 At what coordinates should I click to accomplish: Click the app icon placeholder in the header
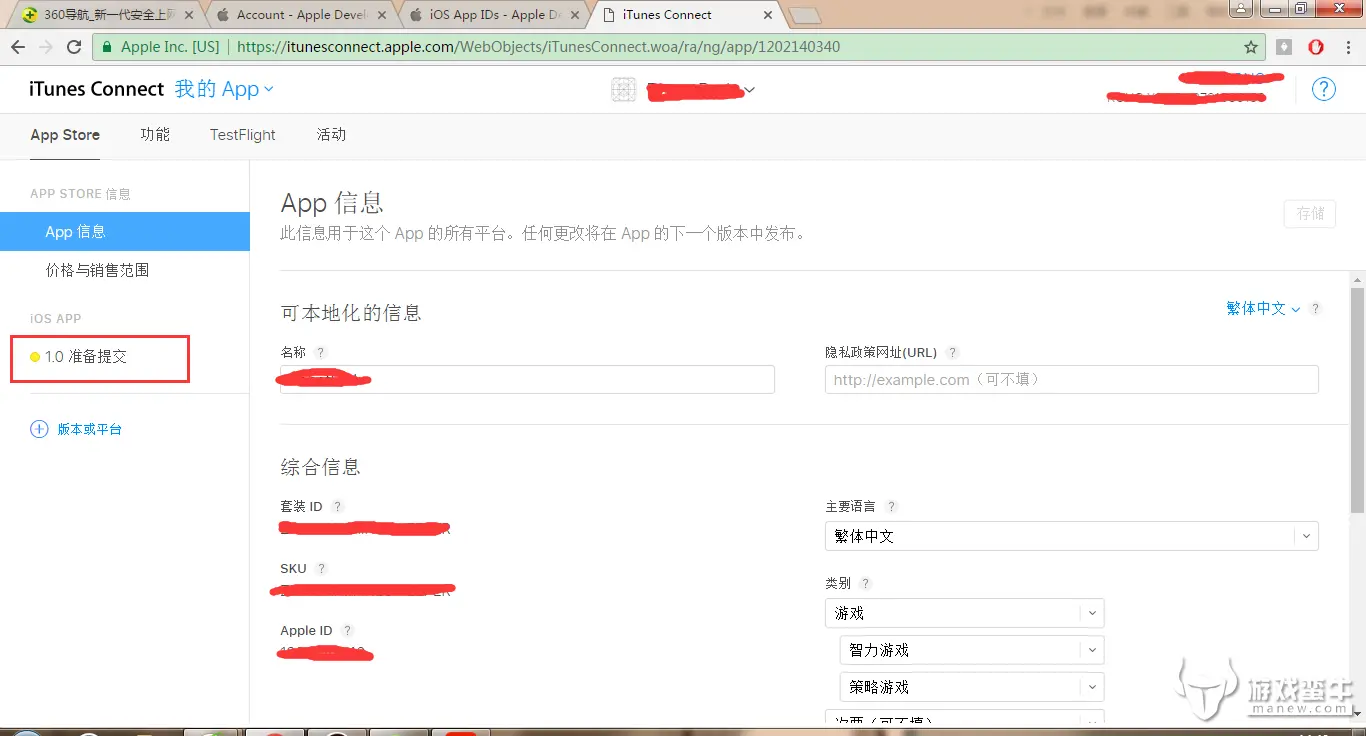[x=623, y=90]
